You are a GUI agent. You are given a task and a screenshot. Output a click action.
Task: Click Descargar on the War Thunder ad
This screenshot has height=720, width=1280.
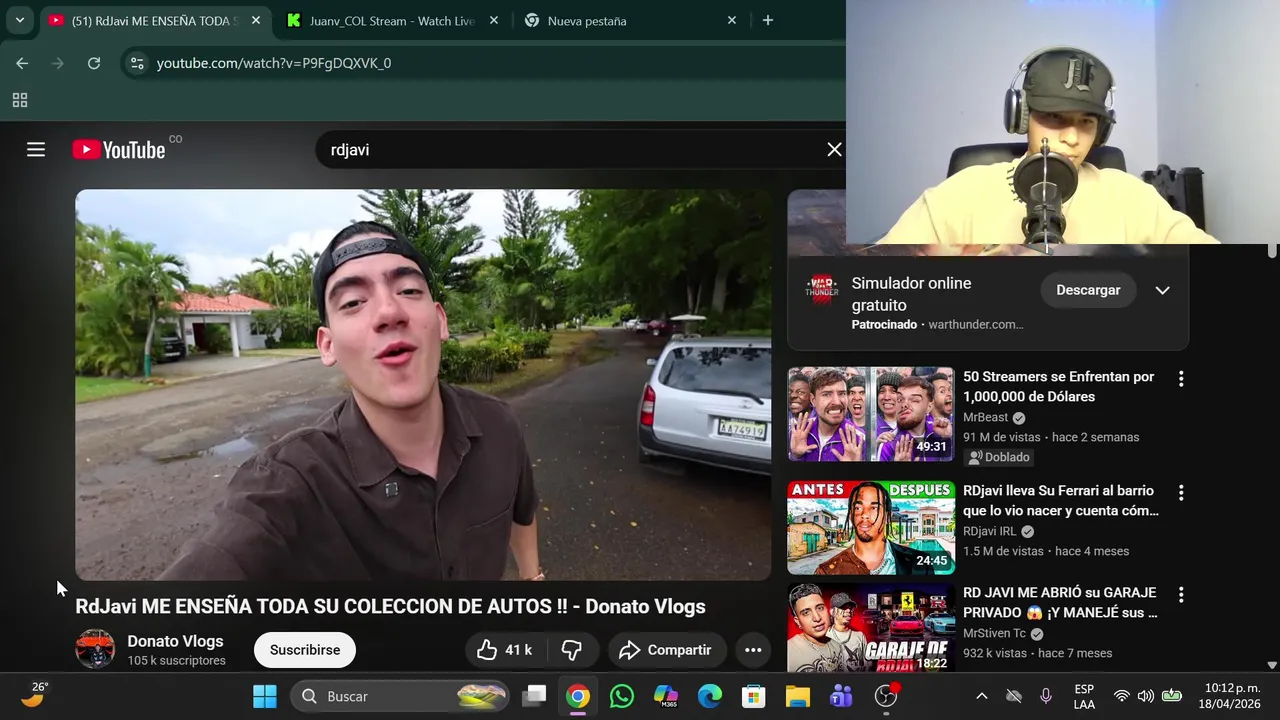pyautogui.click(x=1088, y=290)
